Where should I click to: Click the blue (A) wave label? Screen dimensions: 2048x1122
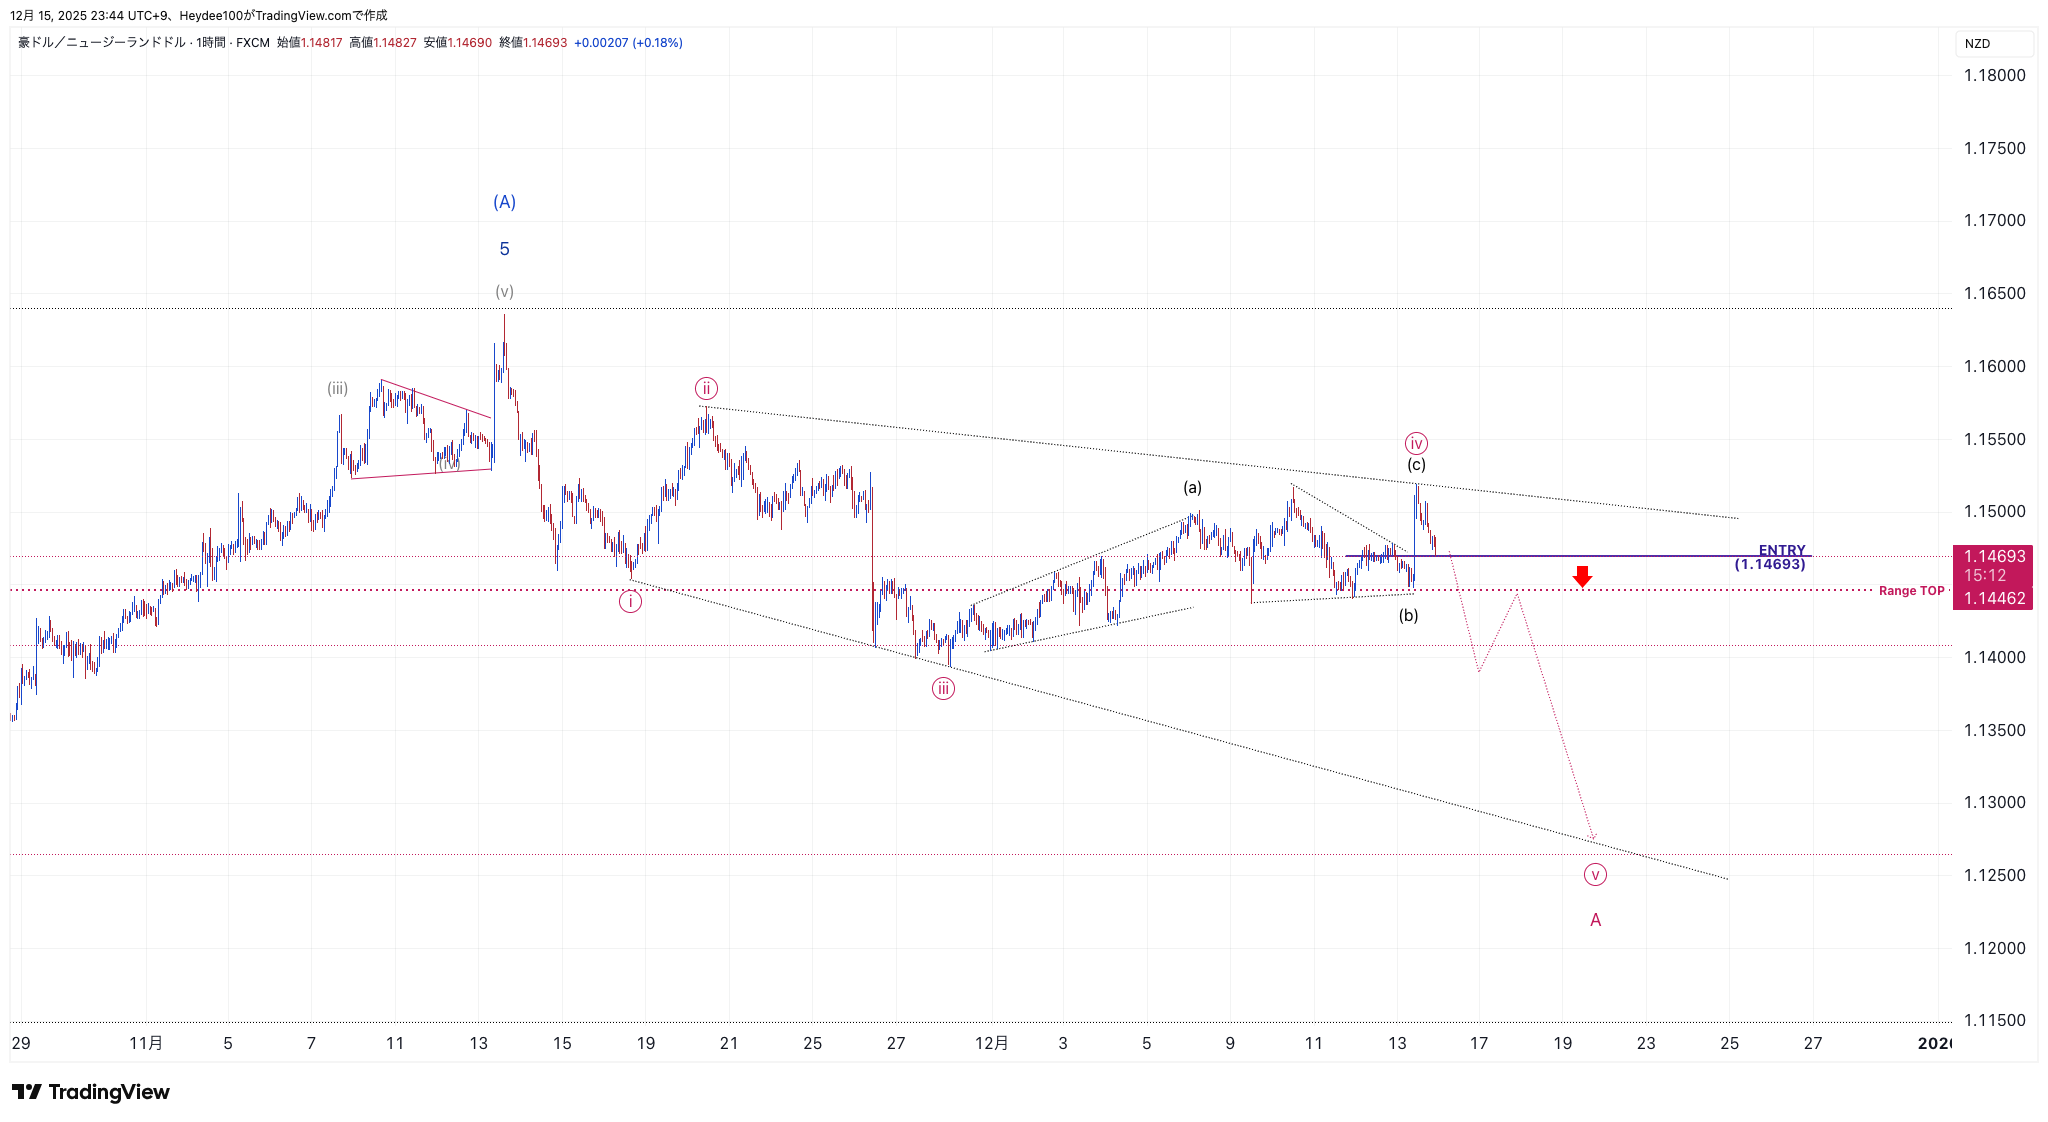pos(504,202)
